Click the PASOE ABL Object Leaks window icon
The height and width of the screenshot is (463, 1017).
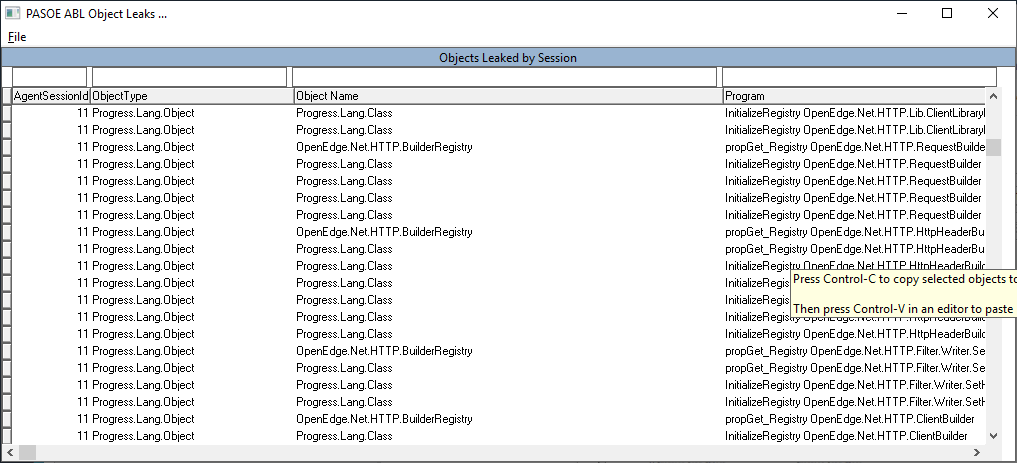click(x=13, y=14)
